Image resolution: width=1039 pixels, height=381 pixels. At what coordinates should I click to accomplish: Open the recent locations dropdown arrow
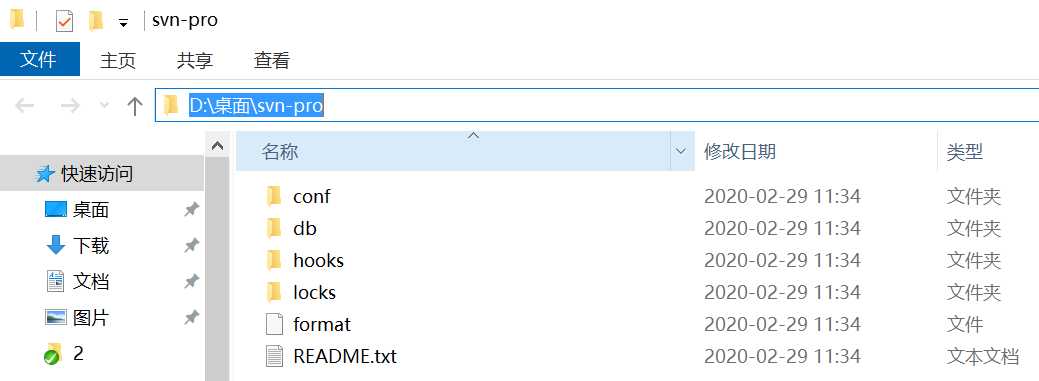[104, 105]
